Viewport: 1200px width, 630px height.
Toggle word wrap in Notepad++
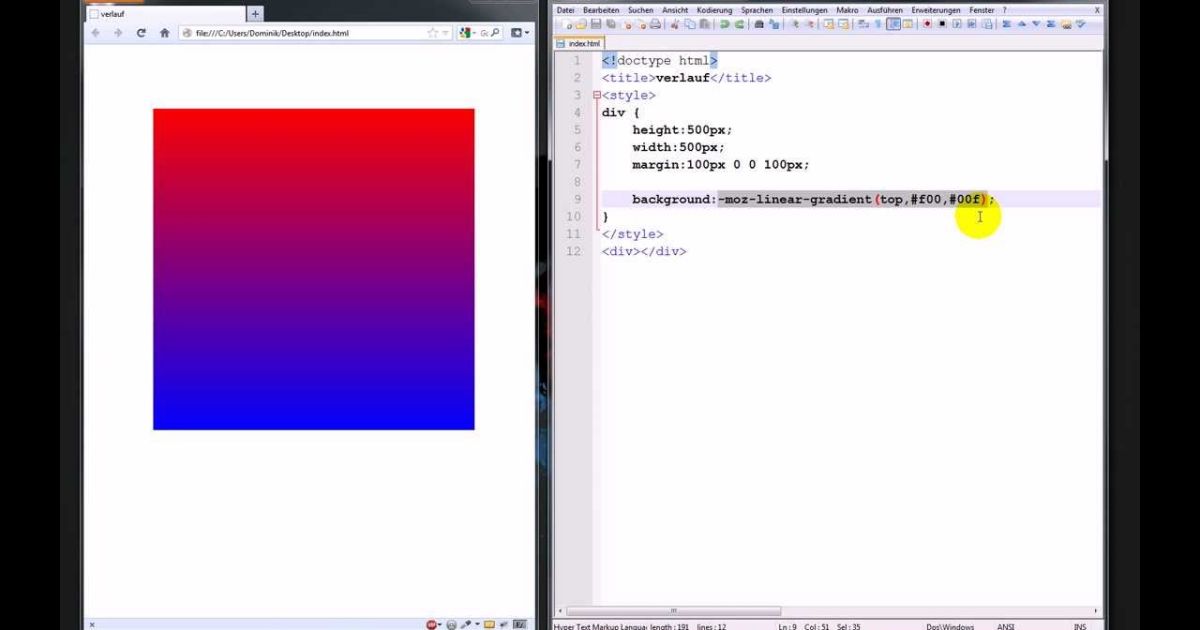pos(862,23)
